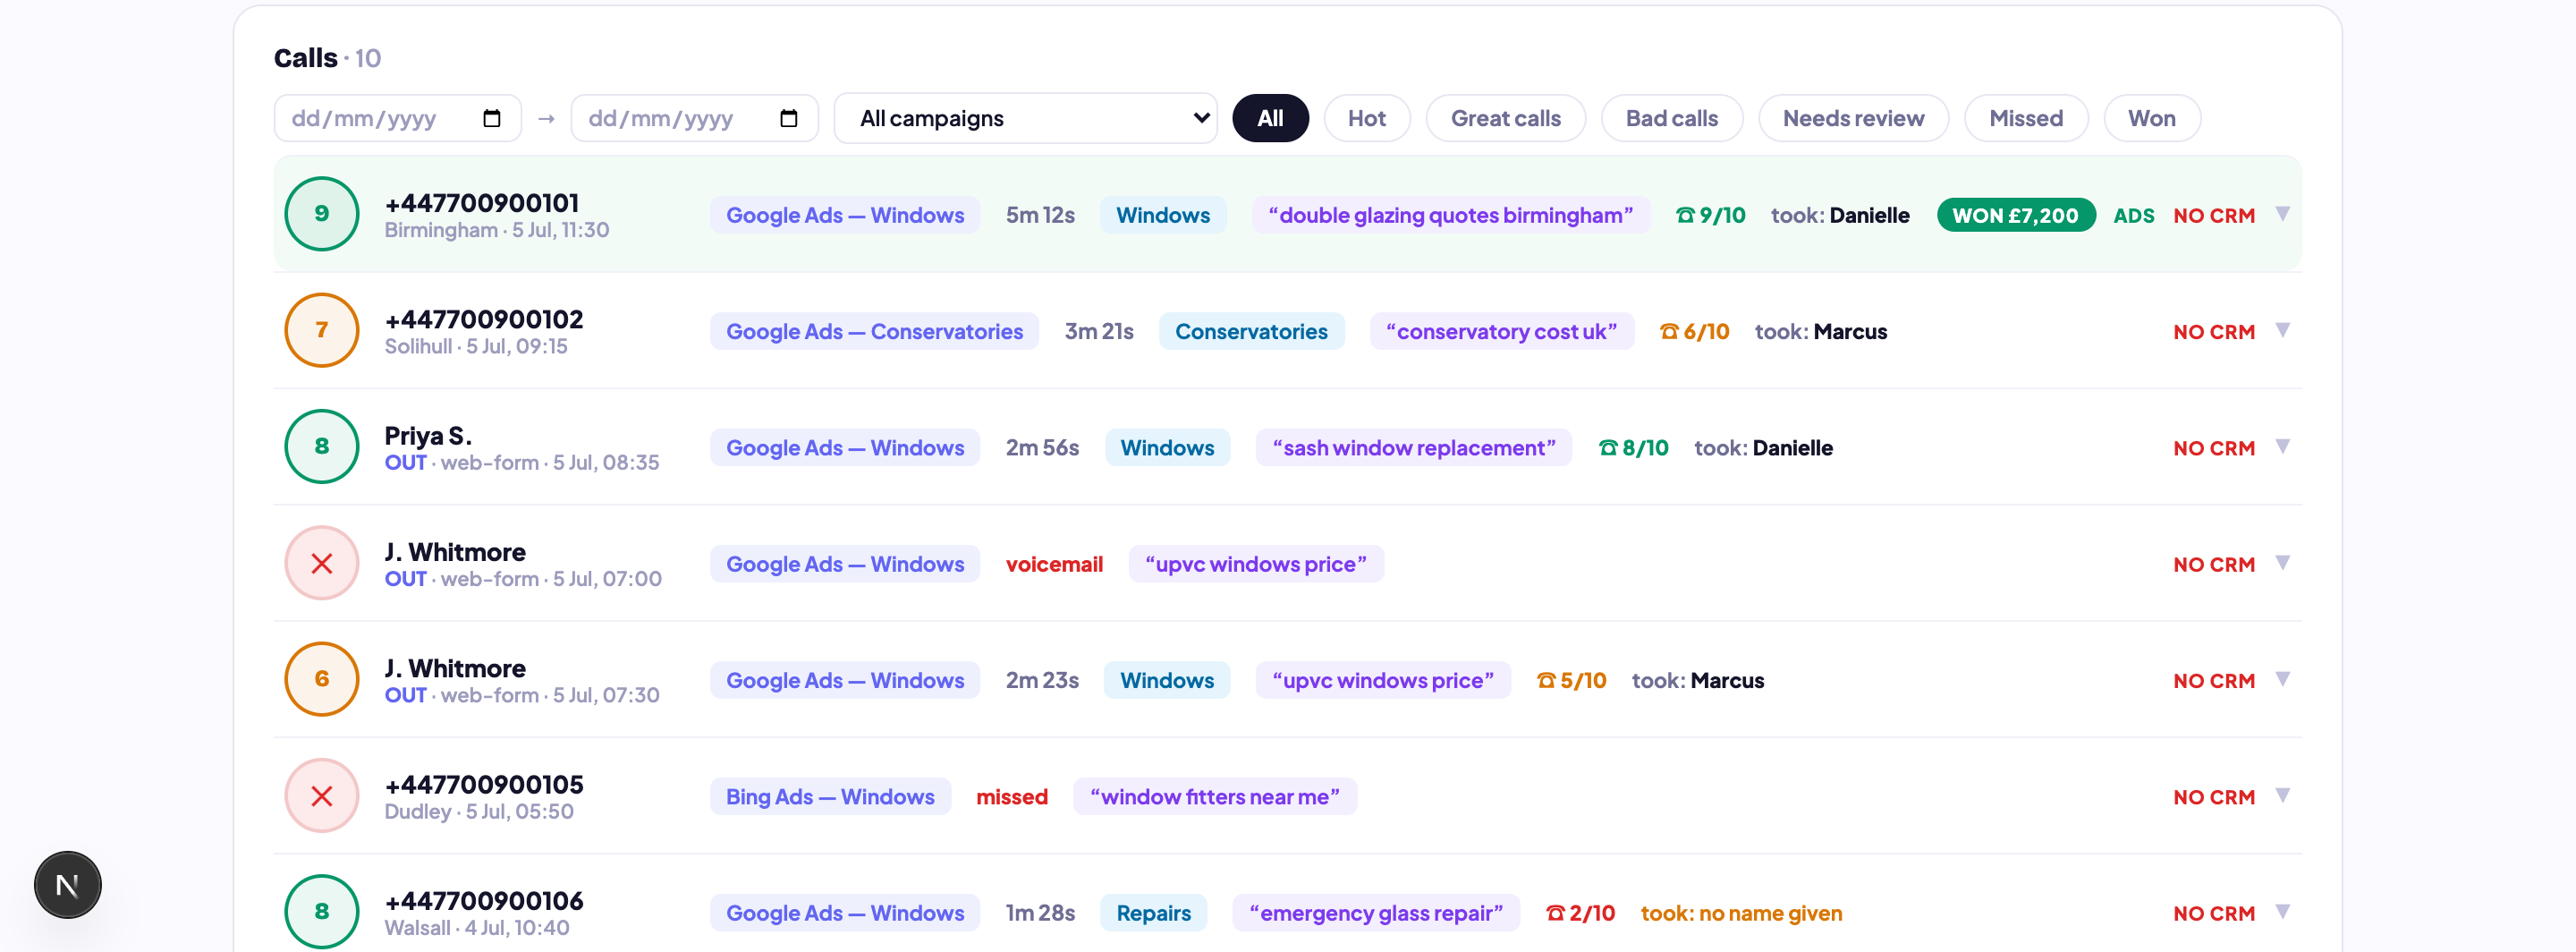
Task: Click red X circle for +447700900105
Action: (x=322, y=796)
